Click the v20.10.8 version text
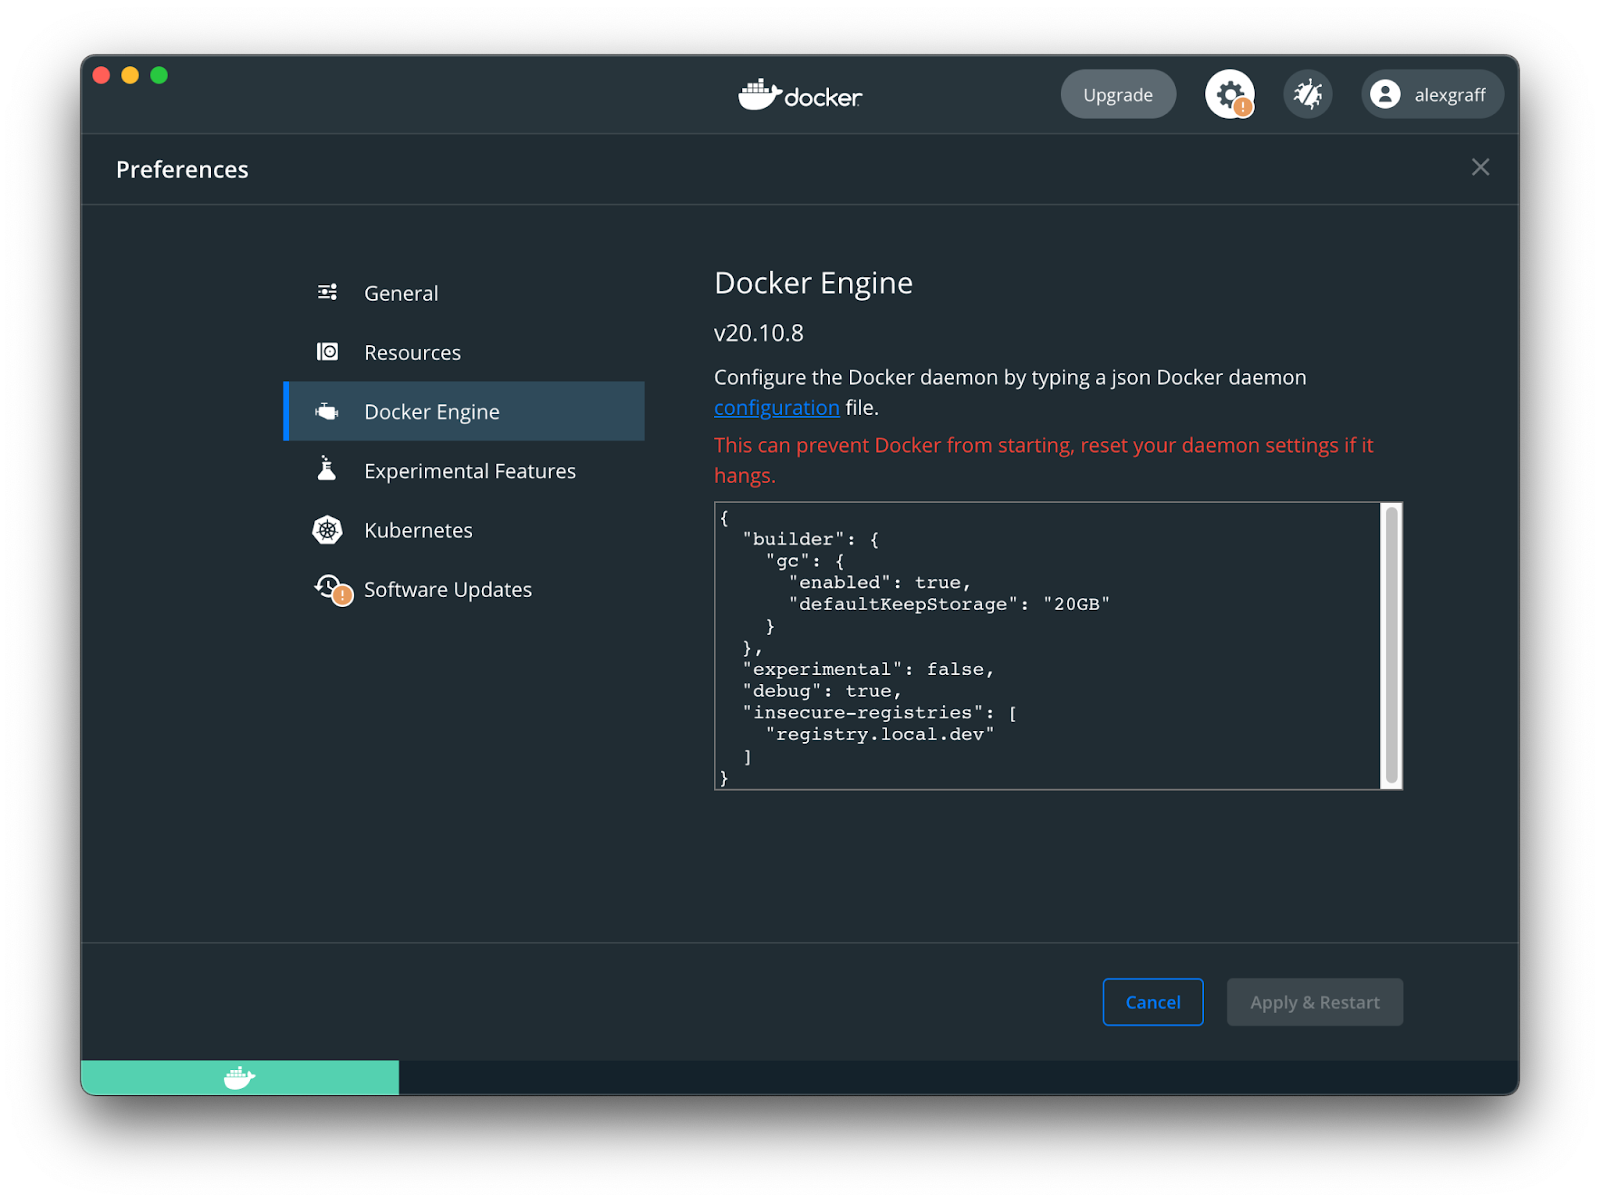This screenshot has width=1600, height=1202. (x=759, y=333)
